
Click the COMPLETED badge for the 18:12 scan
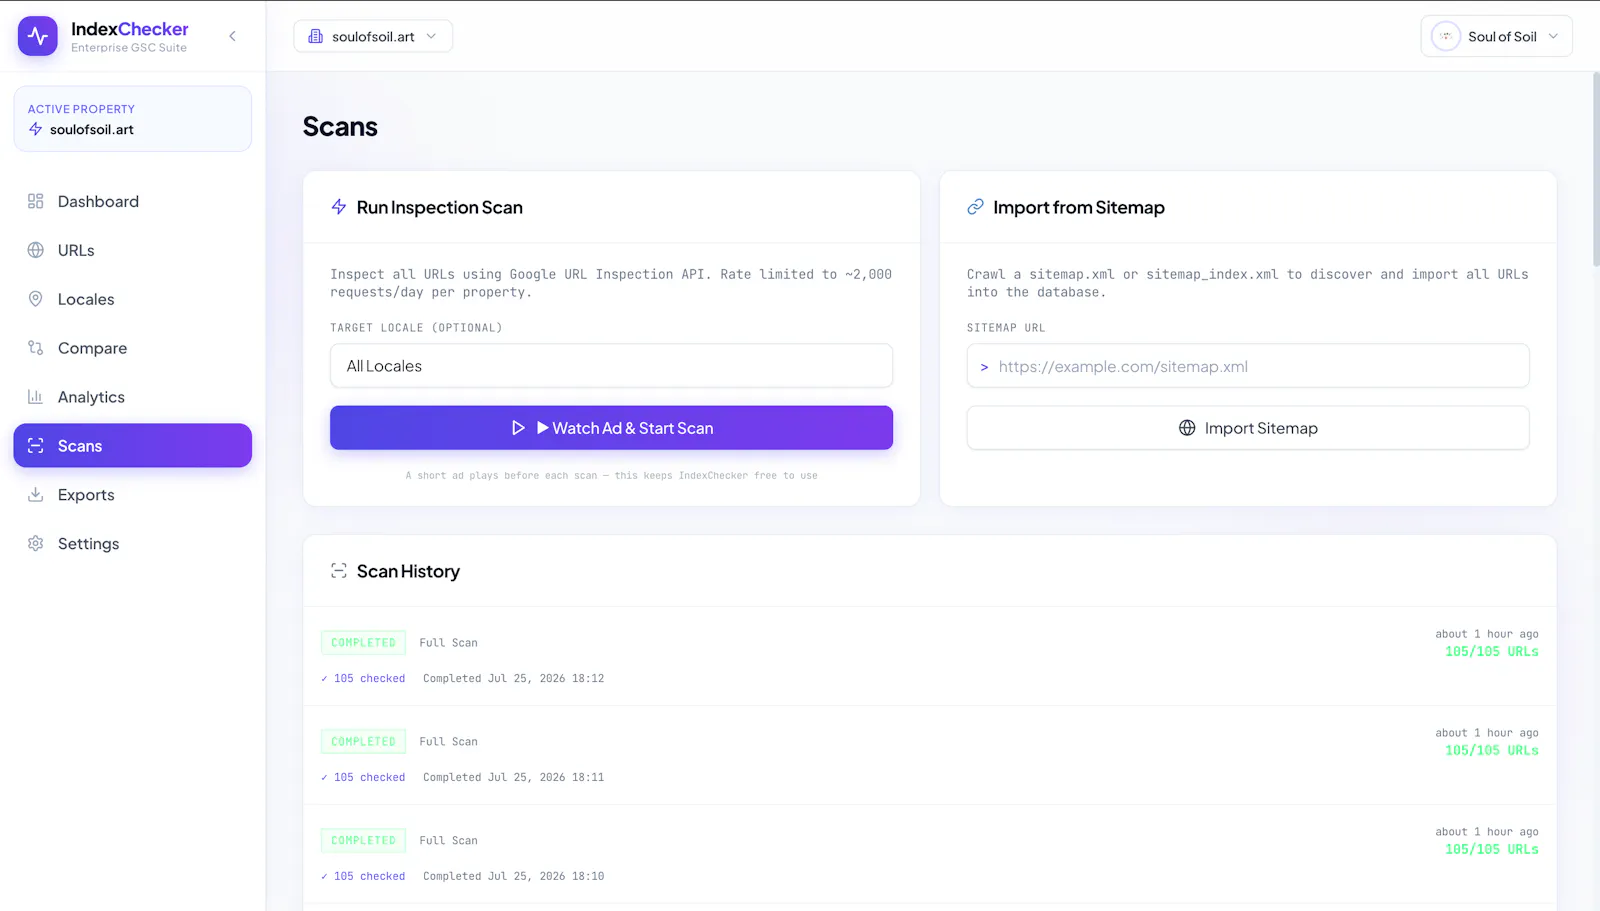[363, 643]
